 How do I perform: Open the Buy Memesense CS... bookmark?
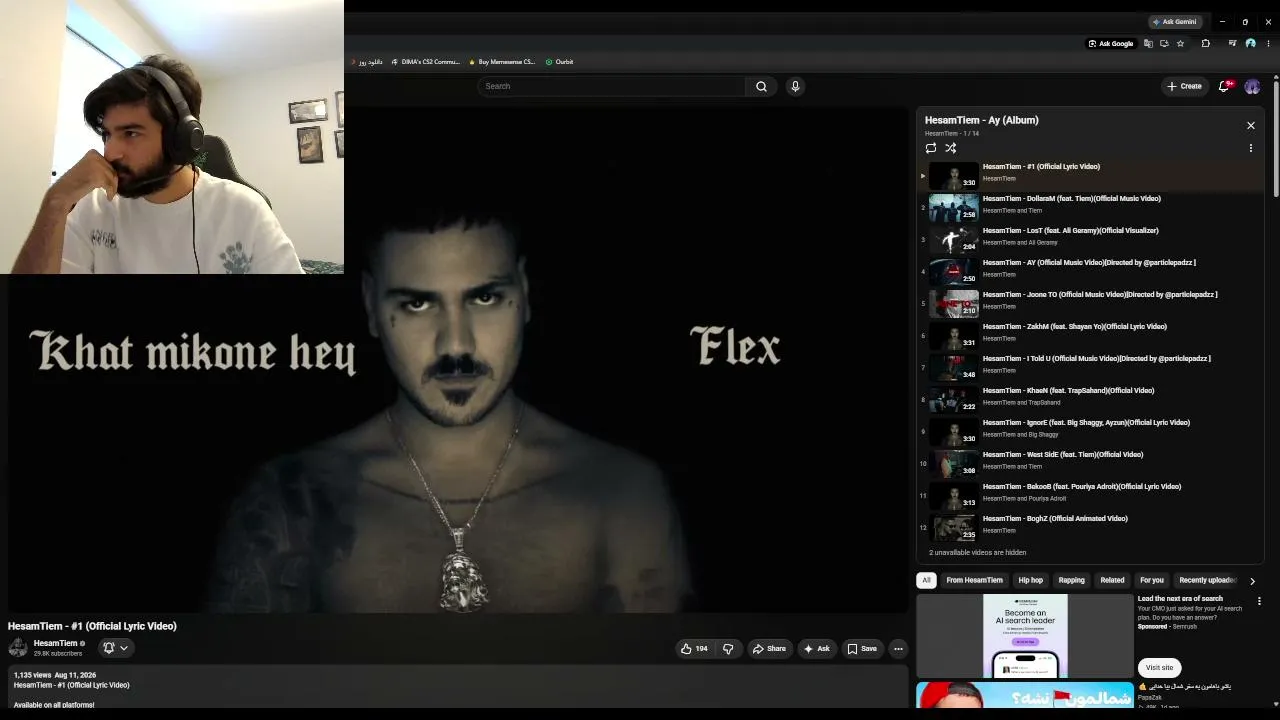(x=502, y=62)
